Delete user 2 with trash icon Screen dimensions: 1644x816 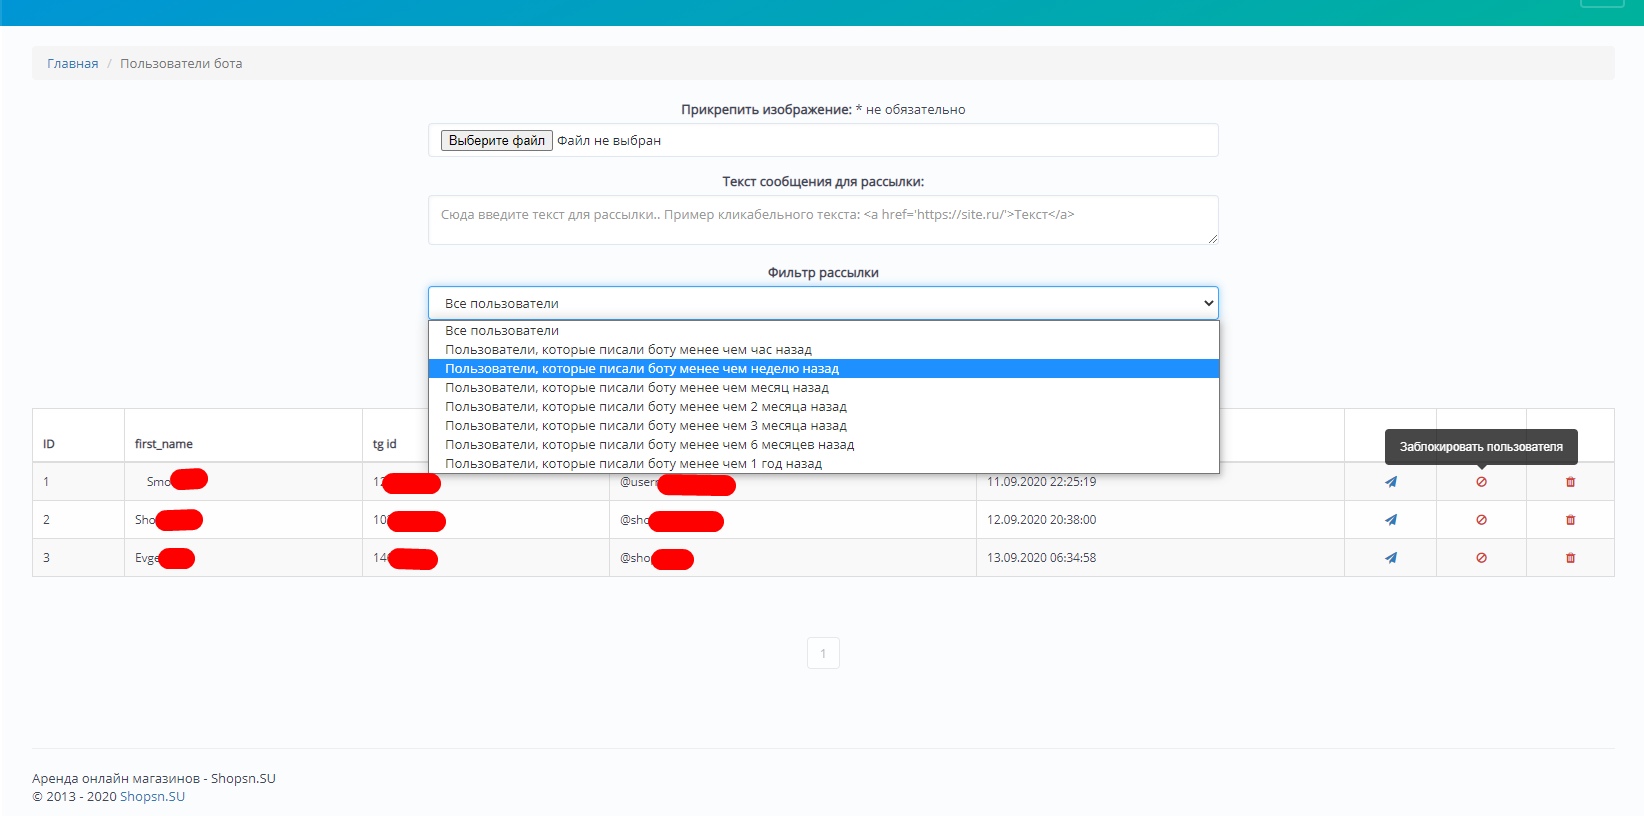click(x=1570, y=520)
